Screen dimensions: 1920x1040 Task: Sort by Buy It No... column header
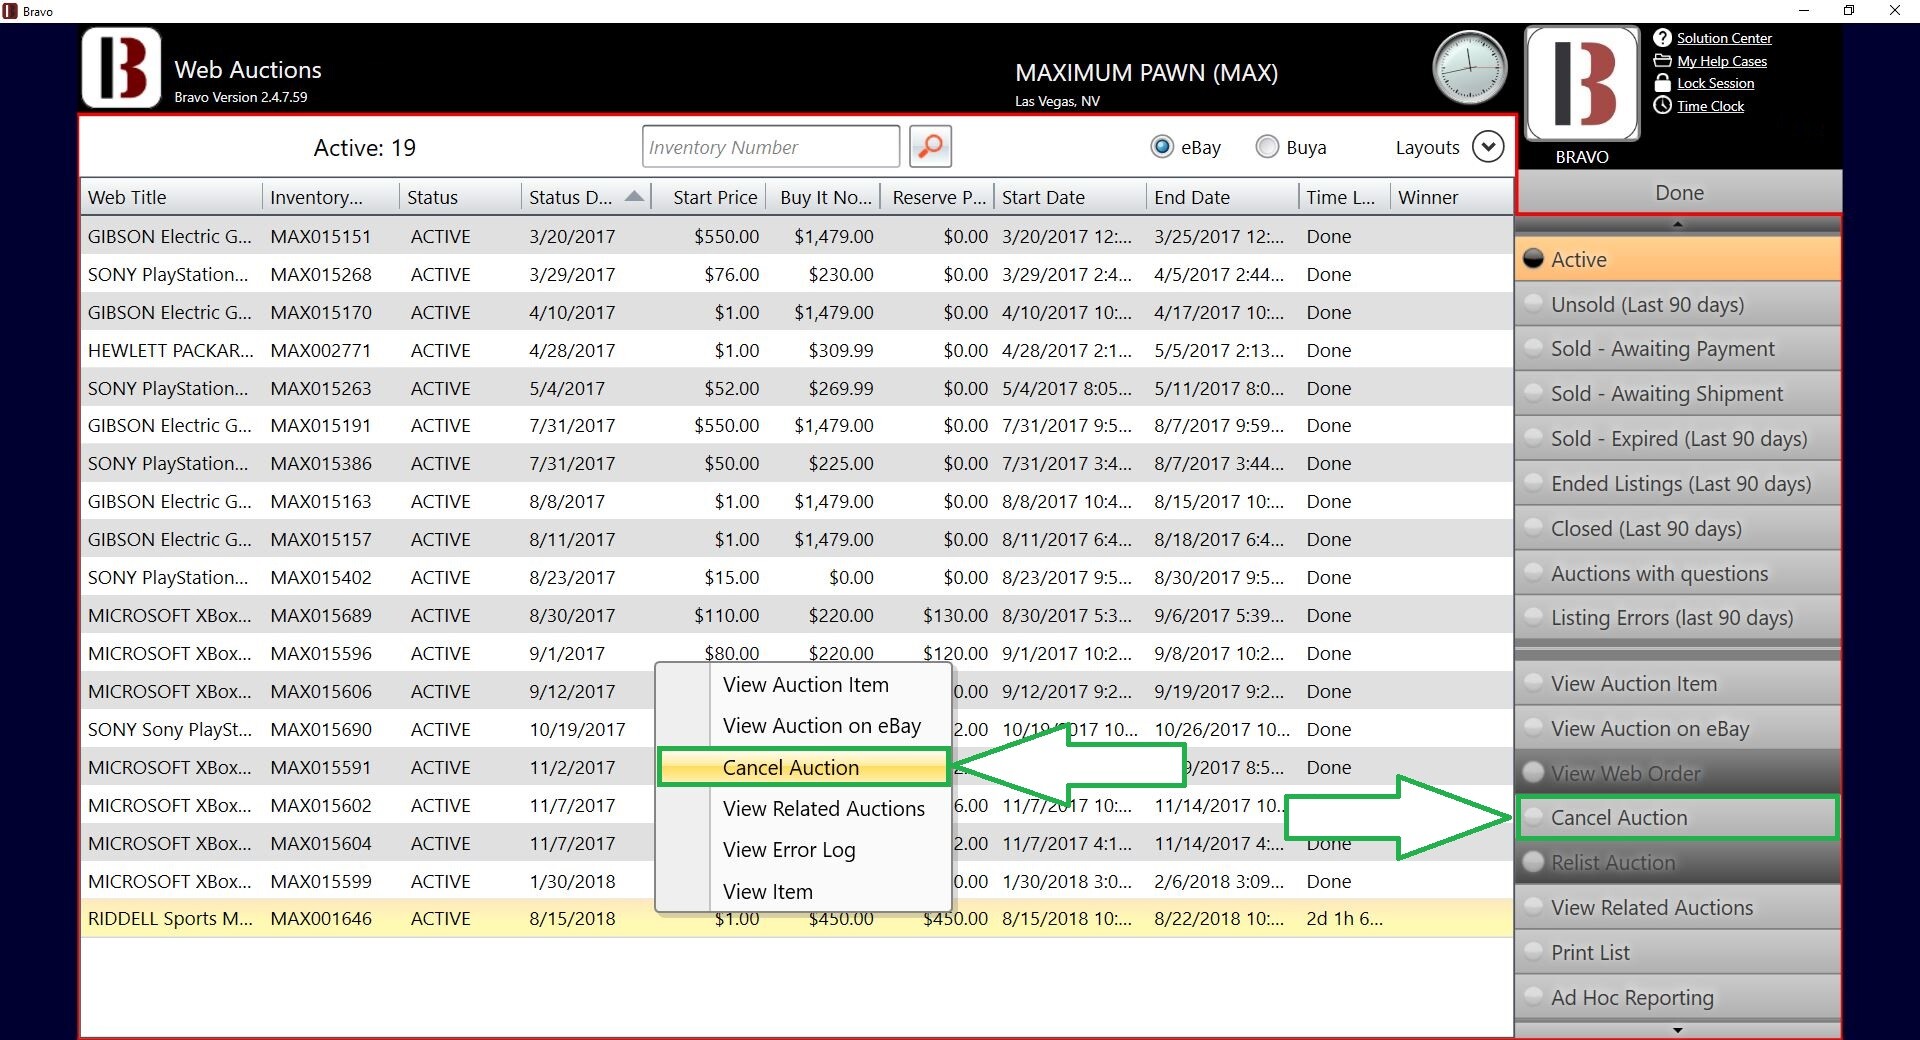click(x=824, y=197)
